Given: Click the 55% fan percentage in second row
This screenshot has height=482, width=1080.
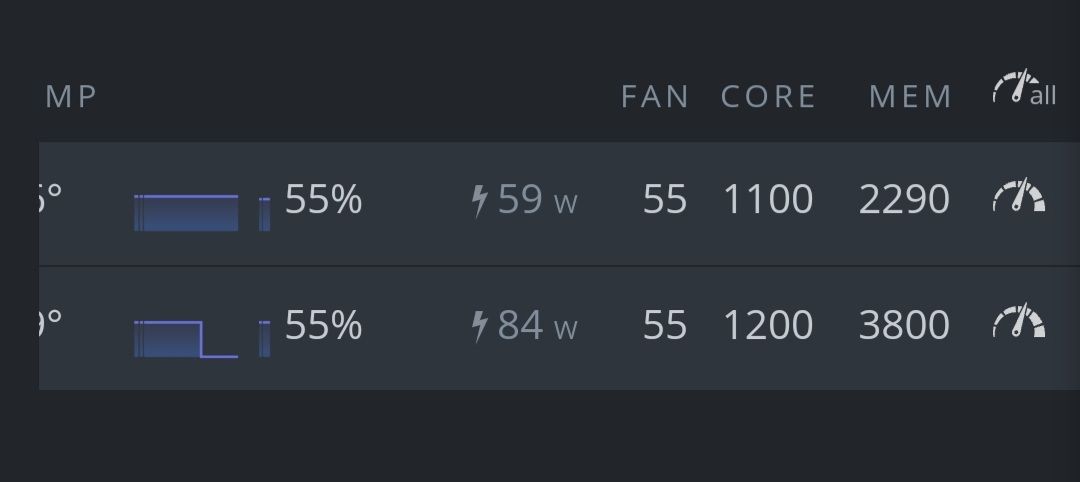Looking at the screenshot, I should [323, 325].
